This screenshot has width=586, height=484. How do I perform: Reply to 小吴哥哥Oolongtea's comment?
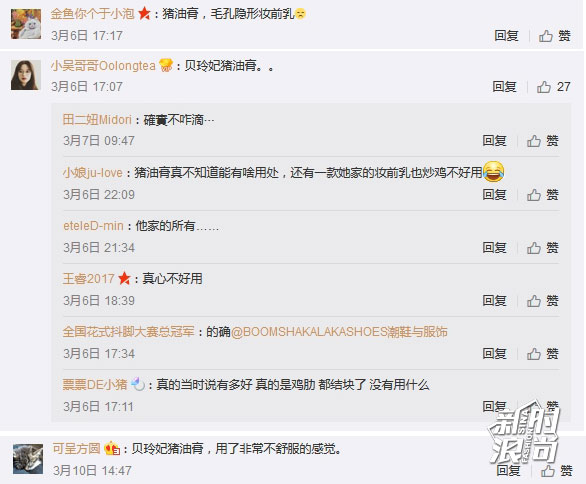(x=505, y=87)
